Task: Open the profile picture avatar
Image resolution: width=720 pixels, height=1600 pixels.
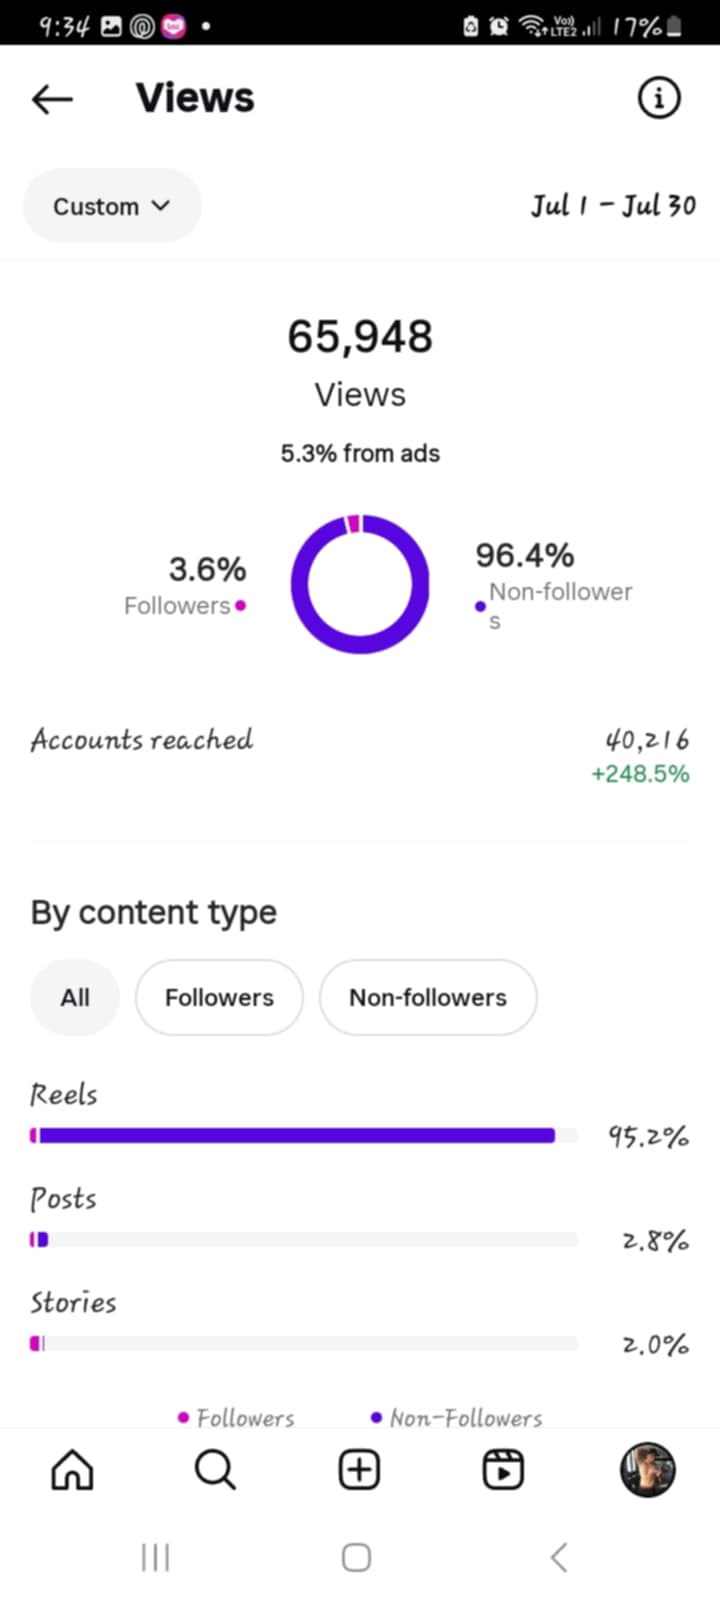Action: click(647, 1470)
